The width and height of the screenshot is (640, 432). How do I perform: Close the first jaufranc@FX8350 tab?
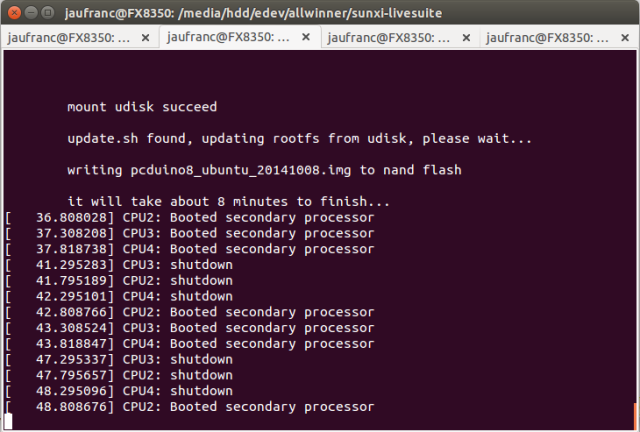(x=145, y=38)
